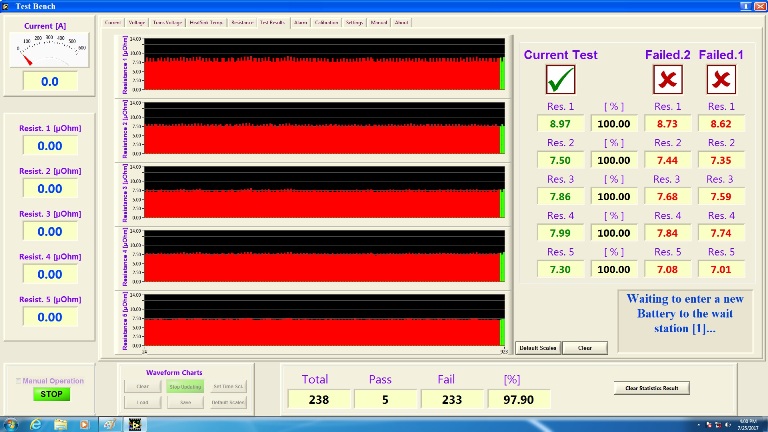
Task: Click Failed.2 Res. 1 value 8.73
Action: 668,123
